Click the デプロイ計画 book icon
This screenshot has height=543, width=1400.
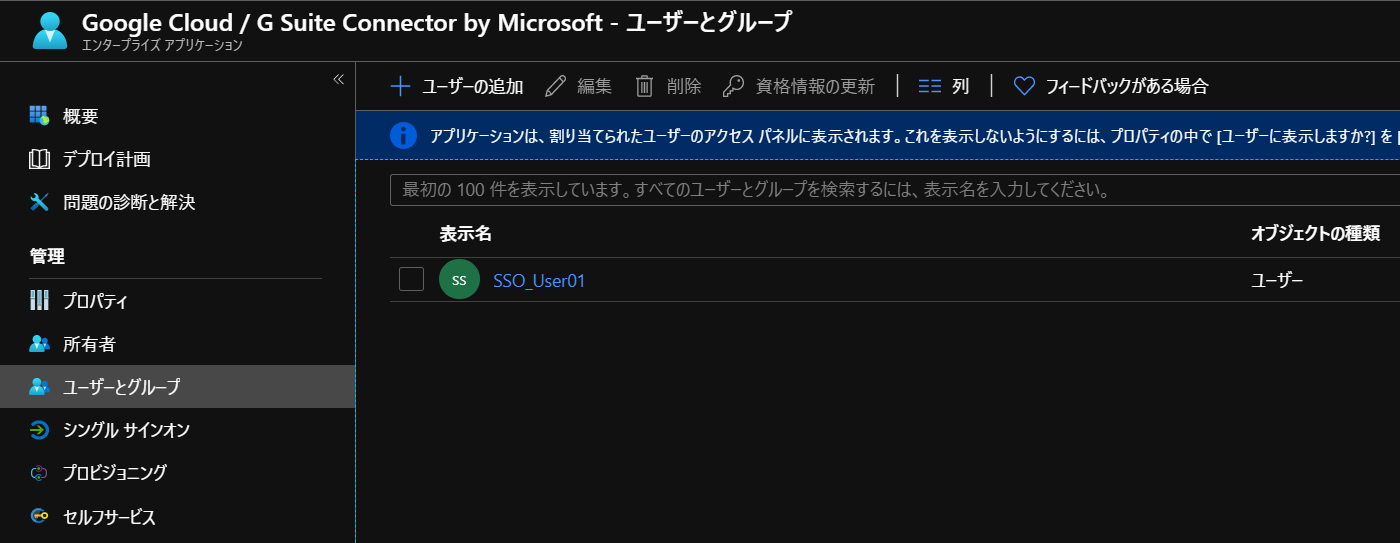40,159
